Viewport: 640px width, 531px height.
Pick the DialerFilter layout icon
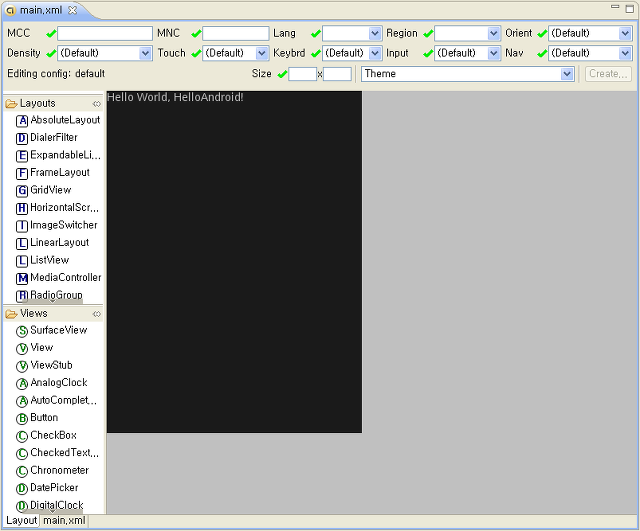coord(22,138)
